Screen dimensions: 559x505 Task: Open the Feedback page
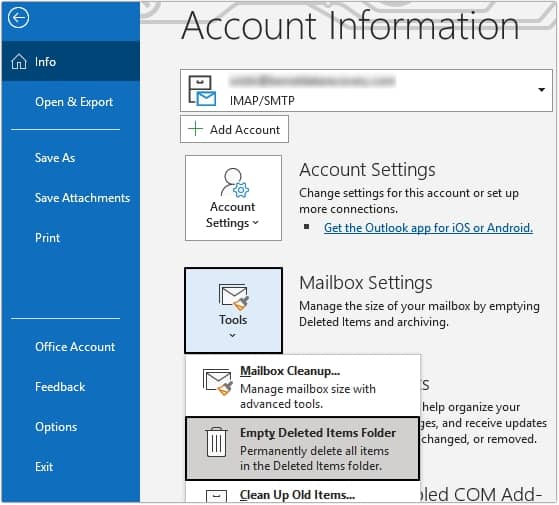click(60, 387)
